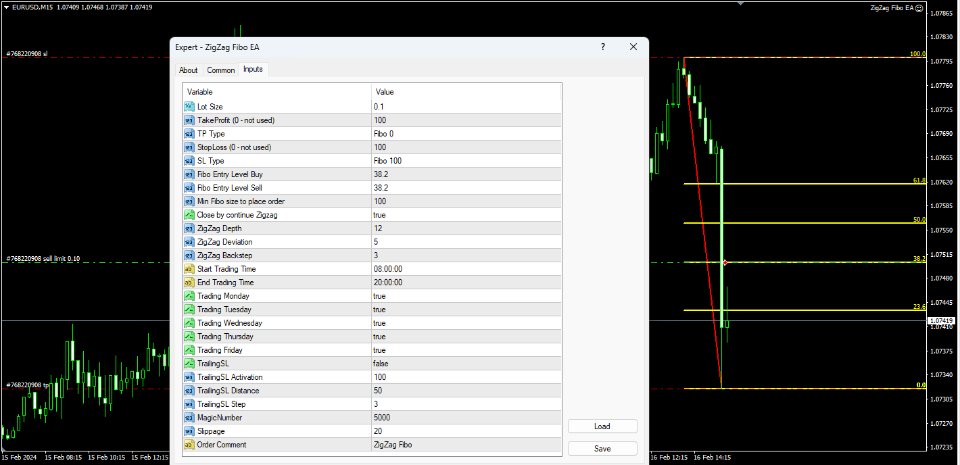Click the TakeProfit row type icon
The height and width of the screenshot is (465, 960).
pos(189,120)
